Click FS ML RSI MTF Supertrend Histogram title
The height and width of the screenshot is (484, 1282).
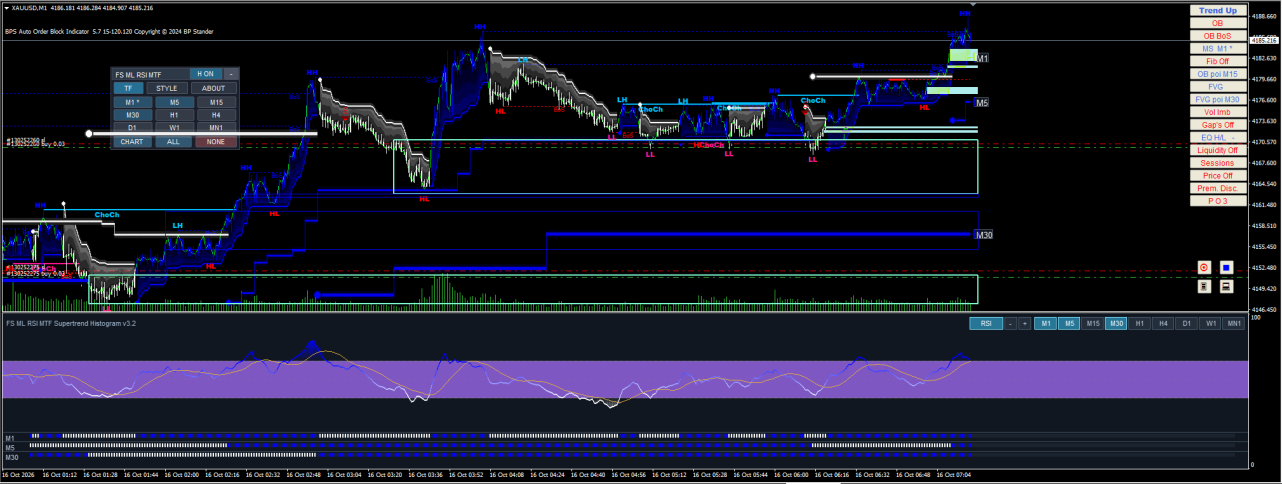[70, 323]
